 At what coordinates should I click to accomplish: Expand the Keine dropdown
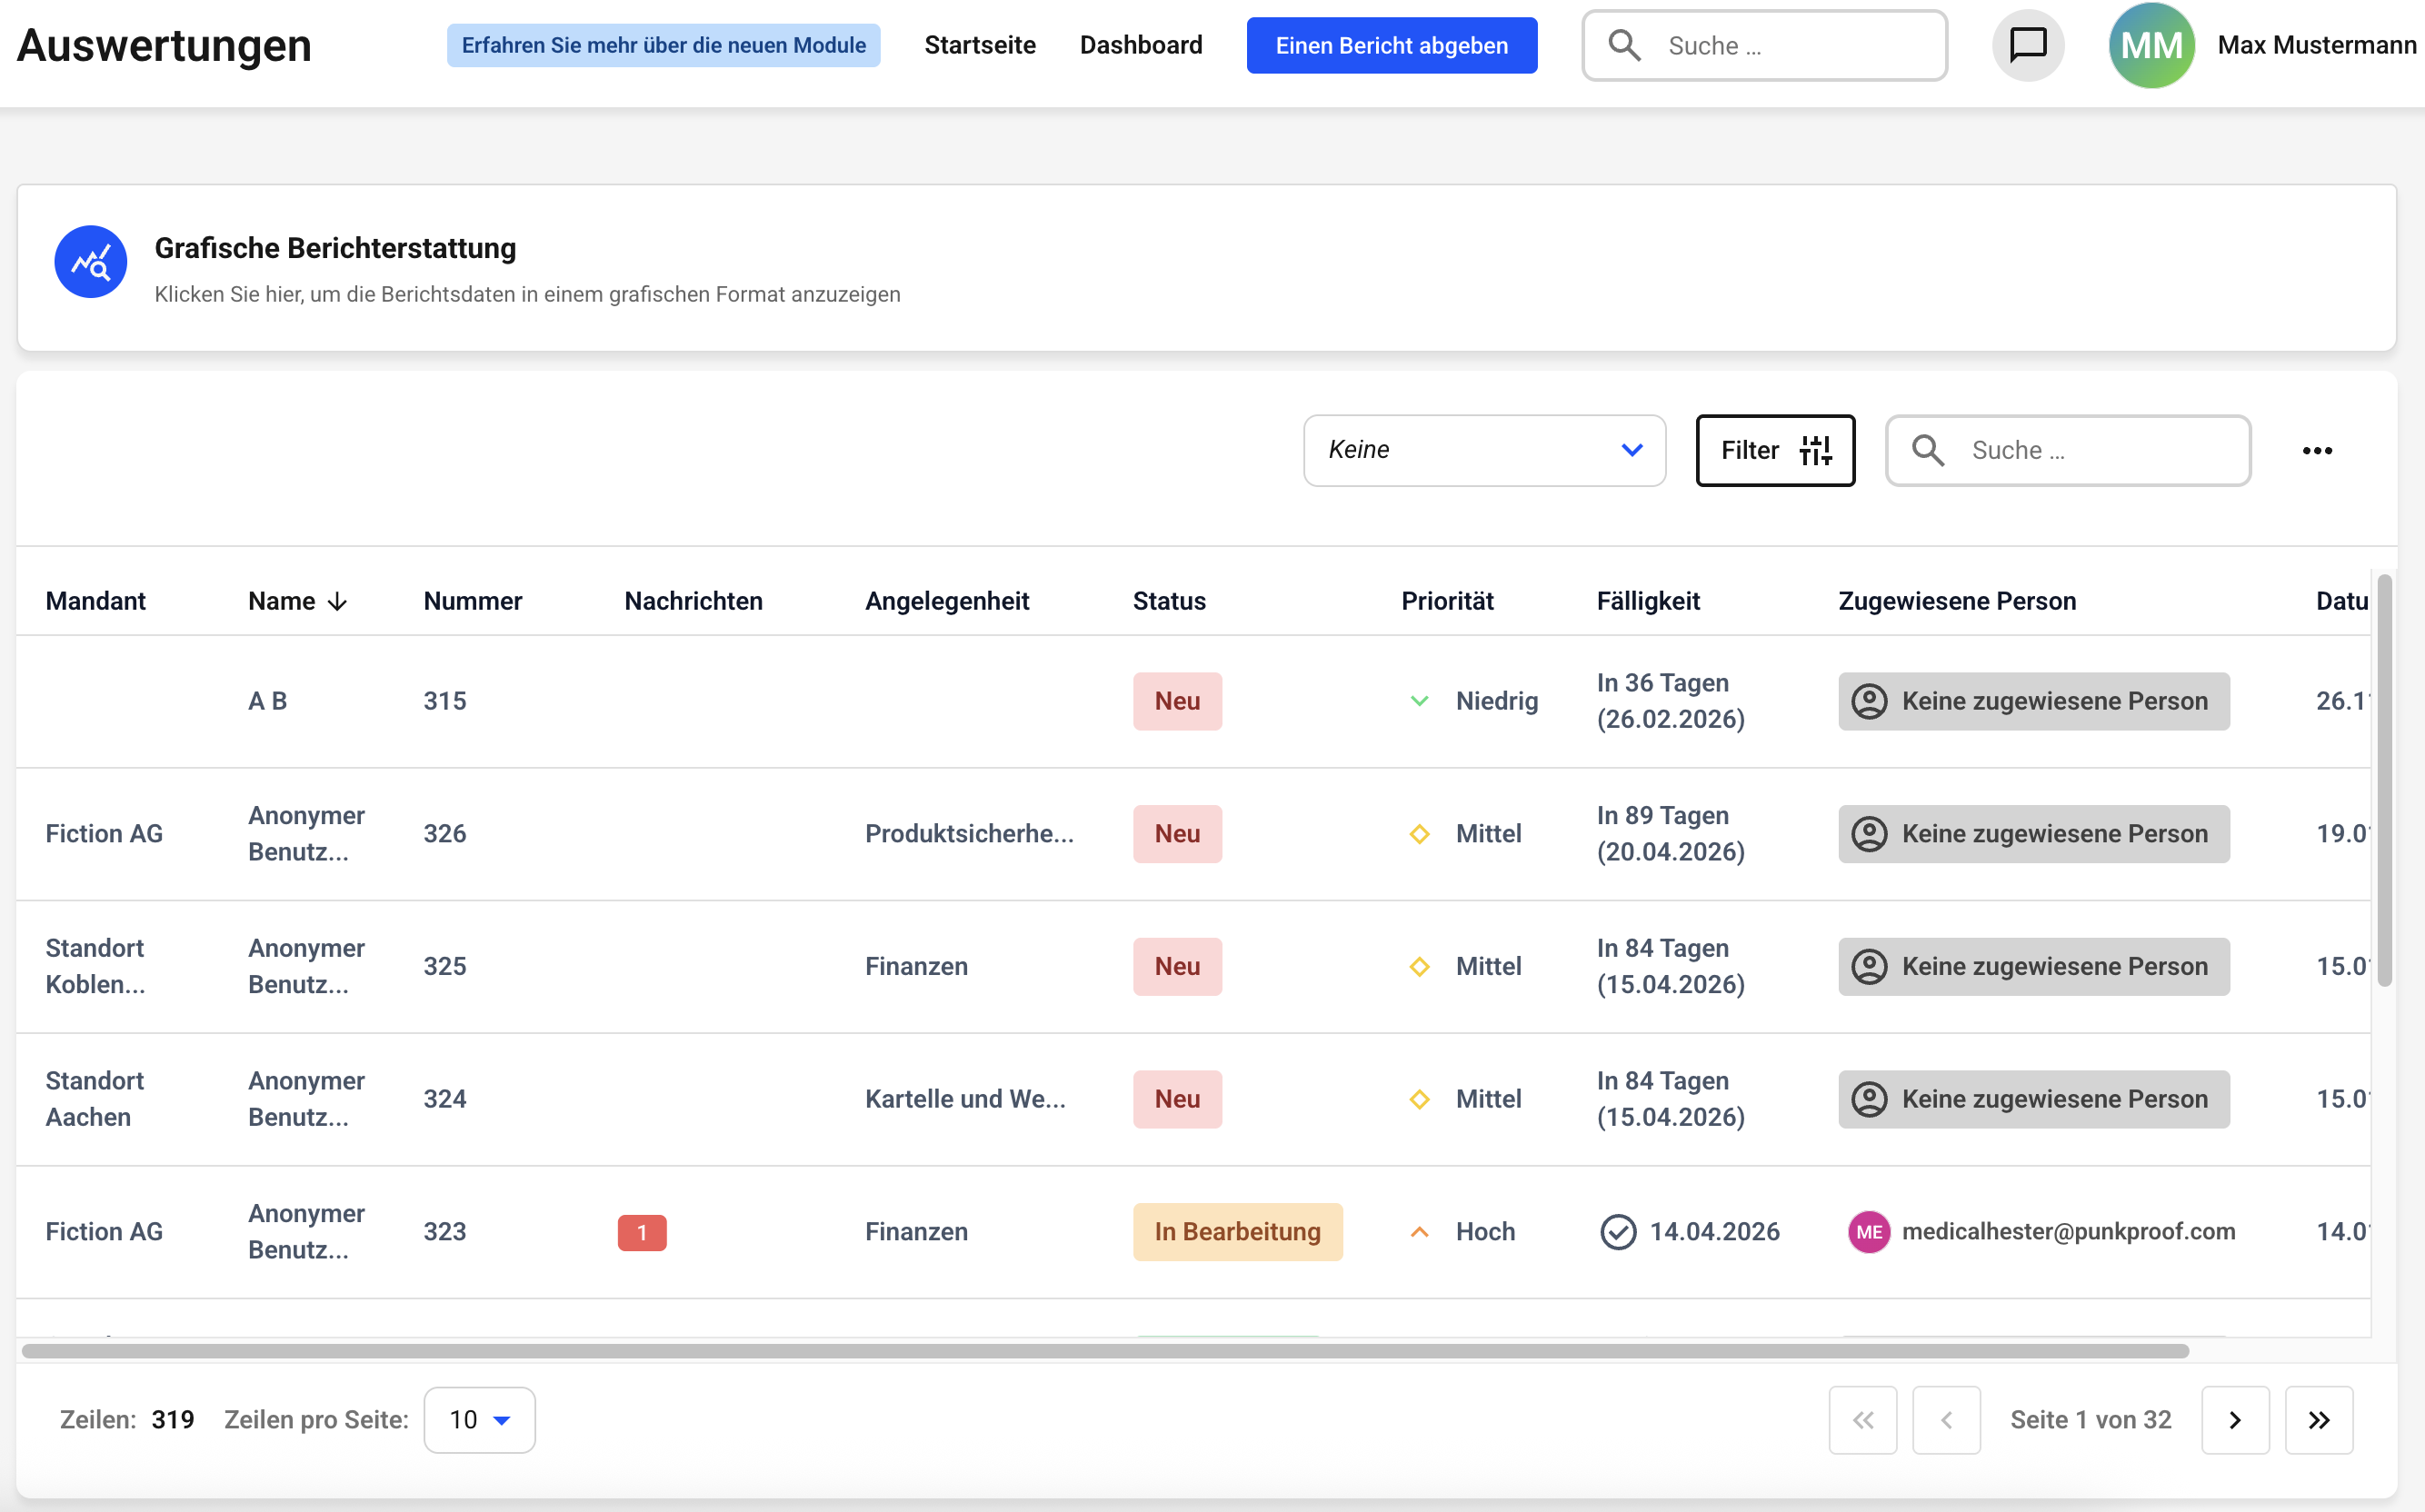[1484, 450]
